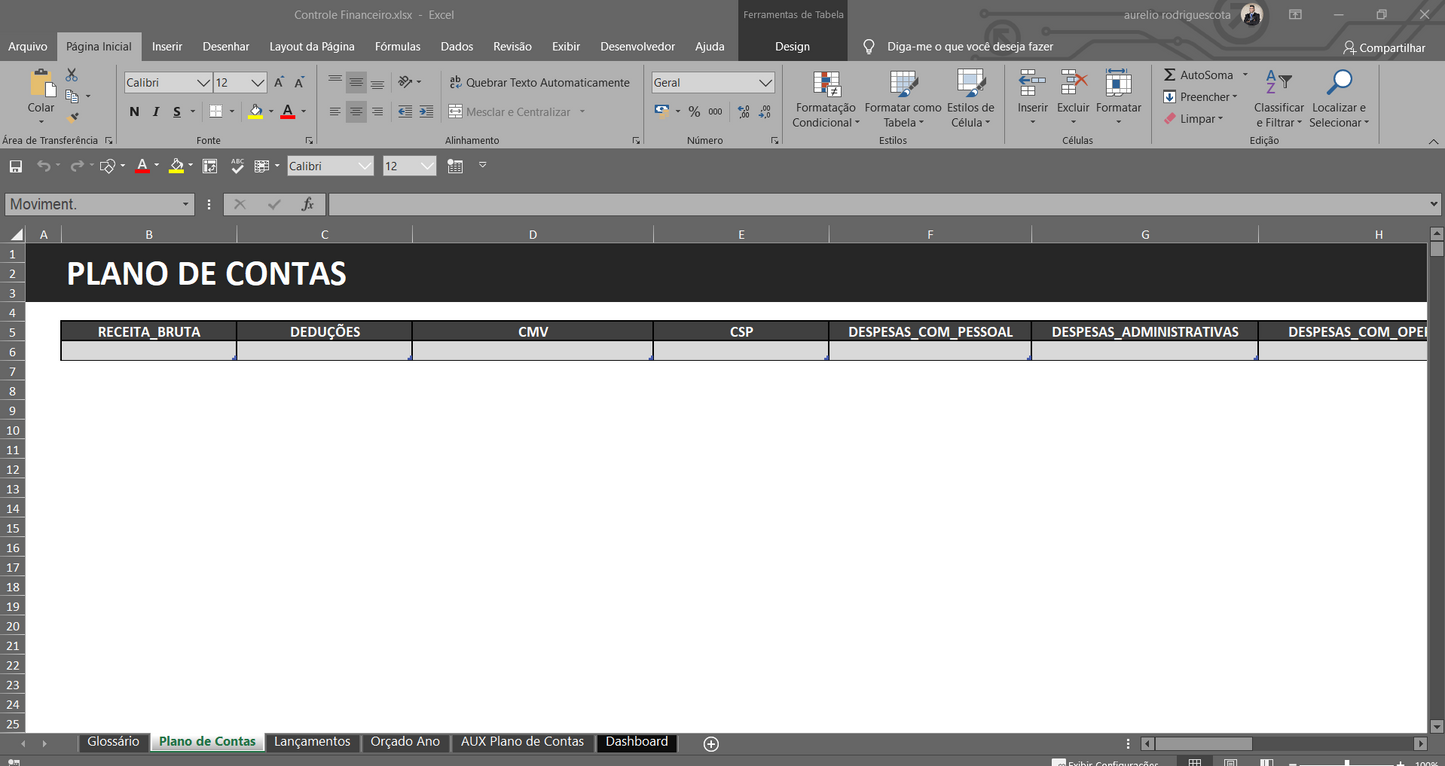Open the Name Box dropdown showing Moviment.
1445x766 pixels.
188,203
